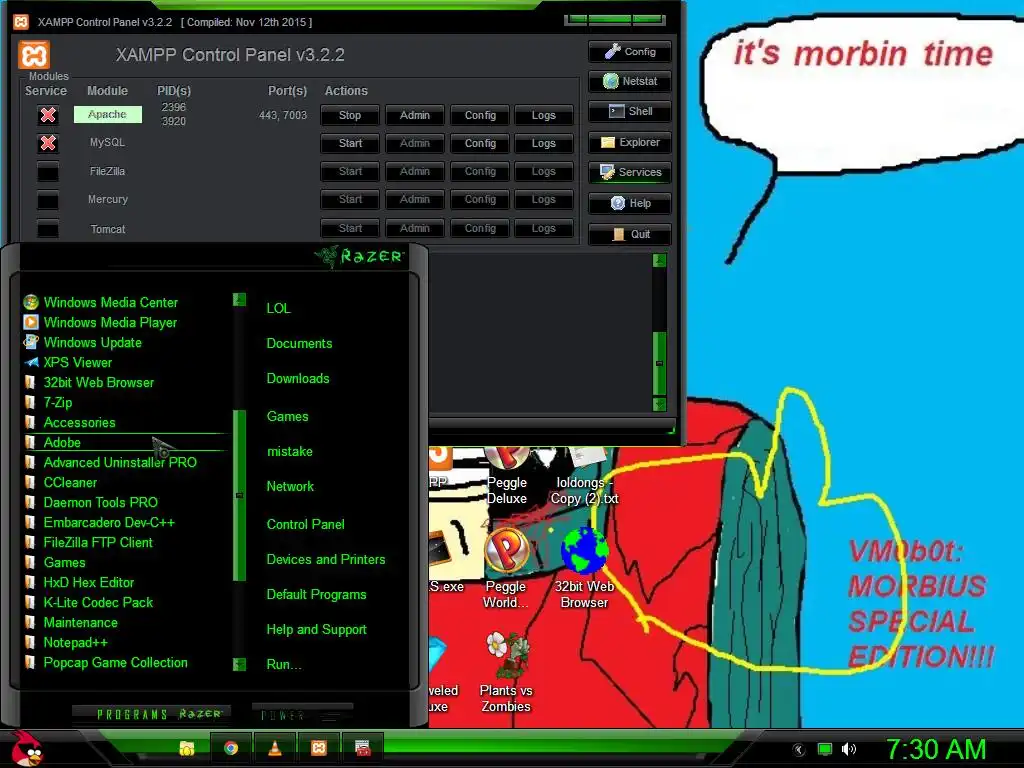Expand the Adobe program folder
This screenshot has width=1024, height=768.
(x=62, y=443)
